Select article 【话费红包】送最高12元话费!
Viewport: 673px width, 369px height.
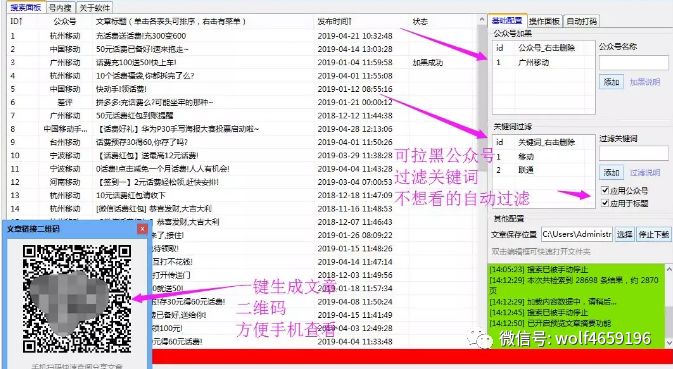148,155
